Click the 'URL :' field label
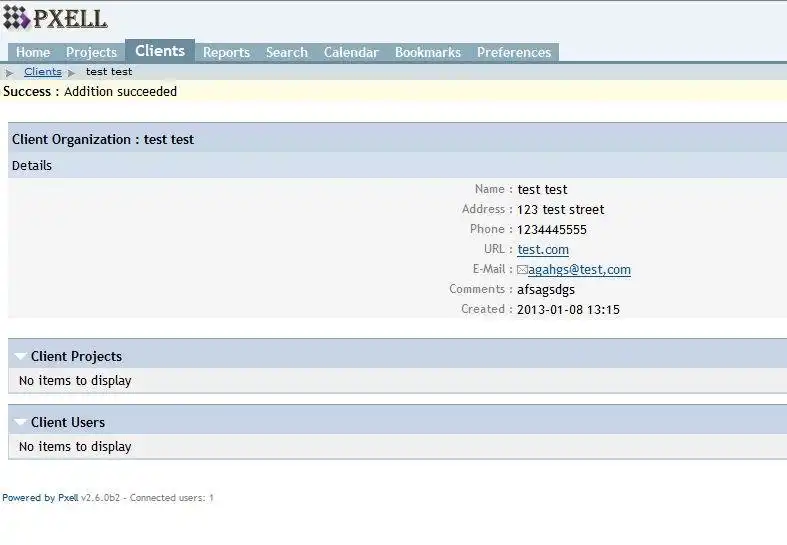787x545 pixels. coord(498,249)
